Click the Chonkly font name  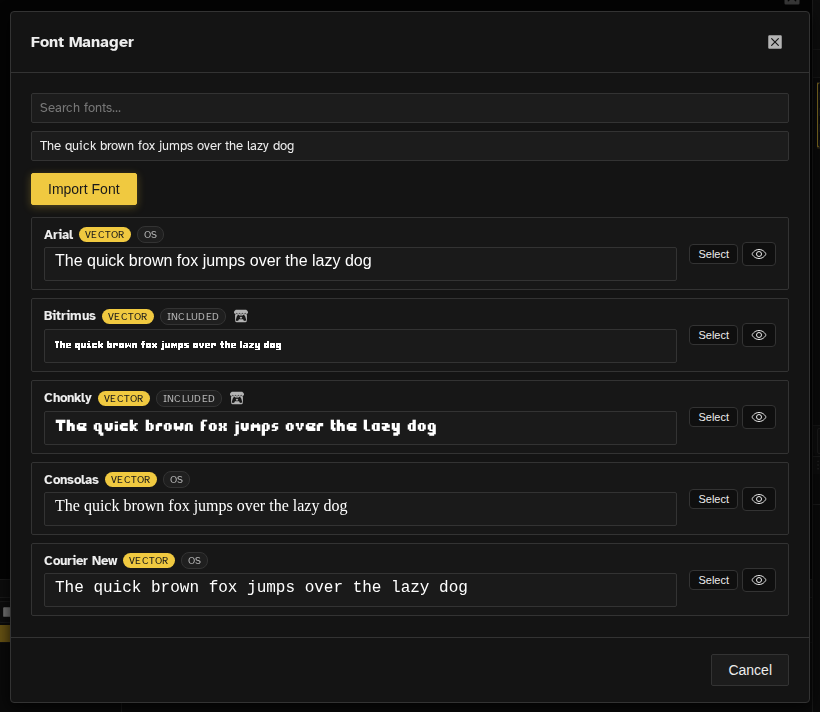pyautogui.click(x=67, y=398)
